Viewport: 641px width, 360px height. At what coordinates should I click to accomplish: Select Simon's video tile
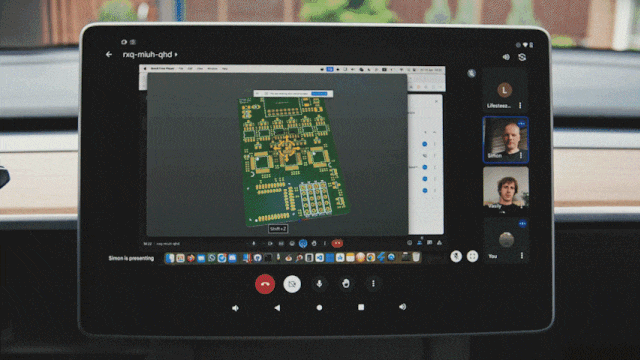pos(506,140)
